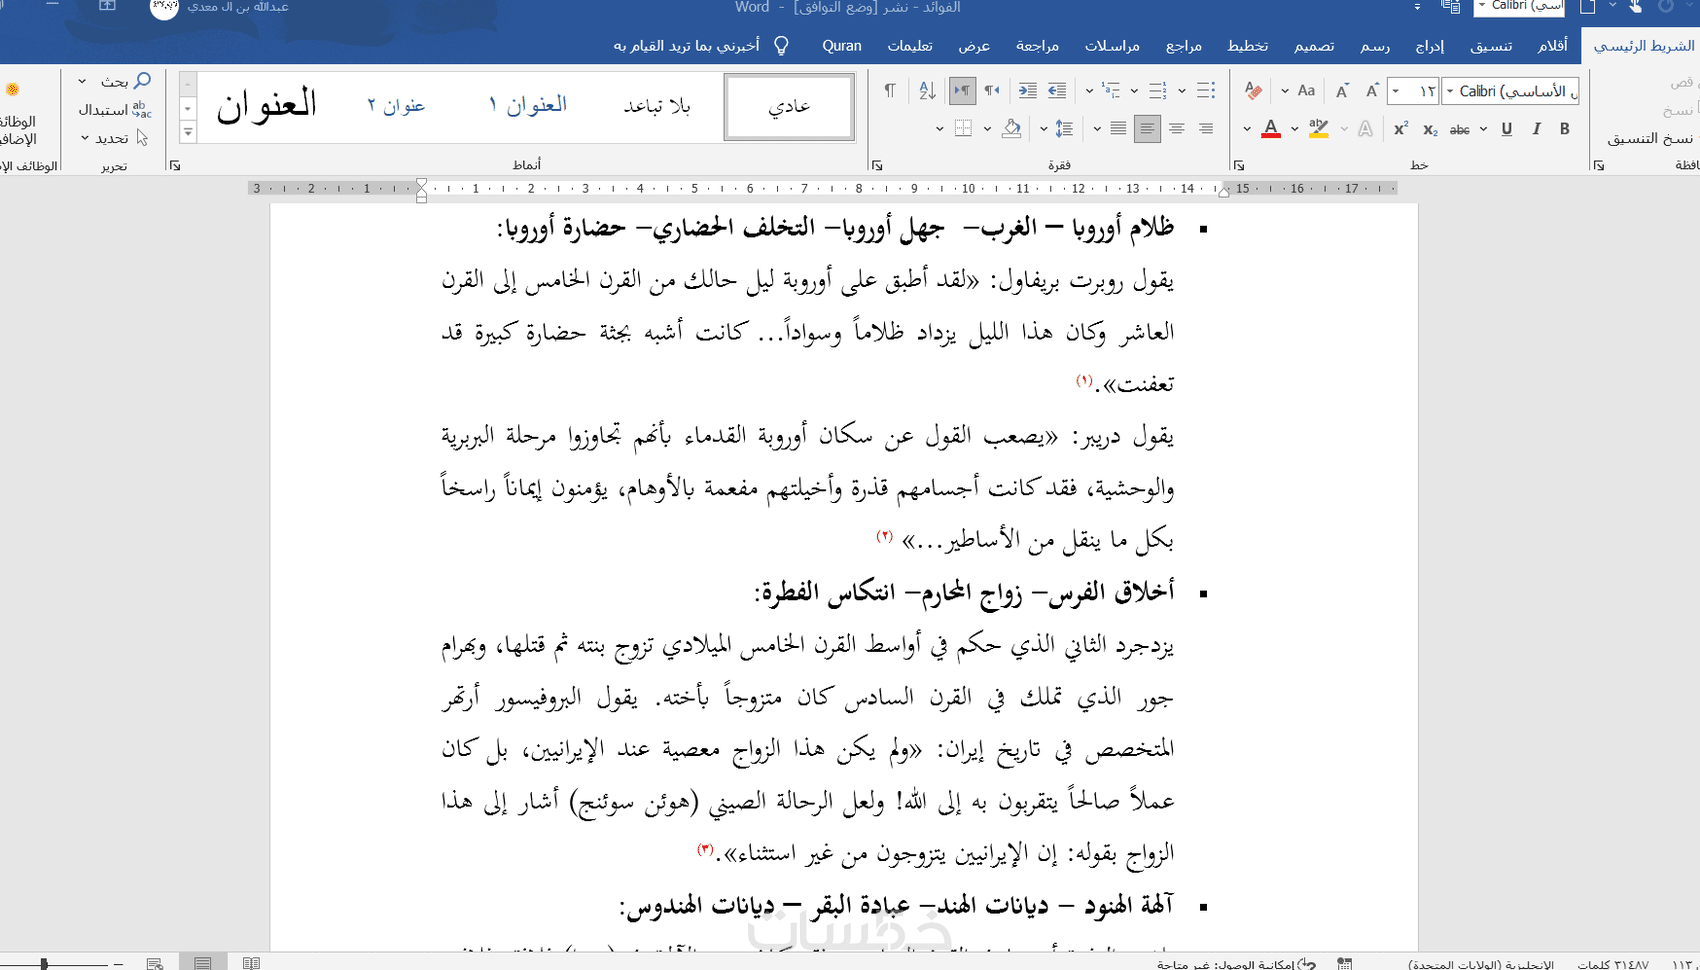Clear all formatting

[1253, 91]
